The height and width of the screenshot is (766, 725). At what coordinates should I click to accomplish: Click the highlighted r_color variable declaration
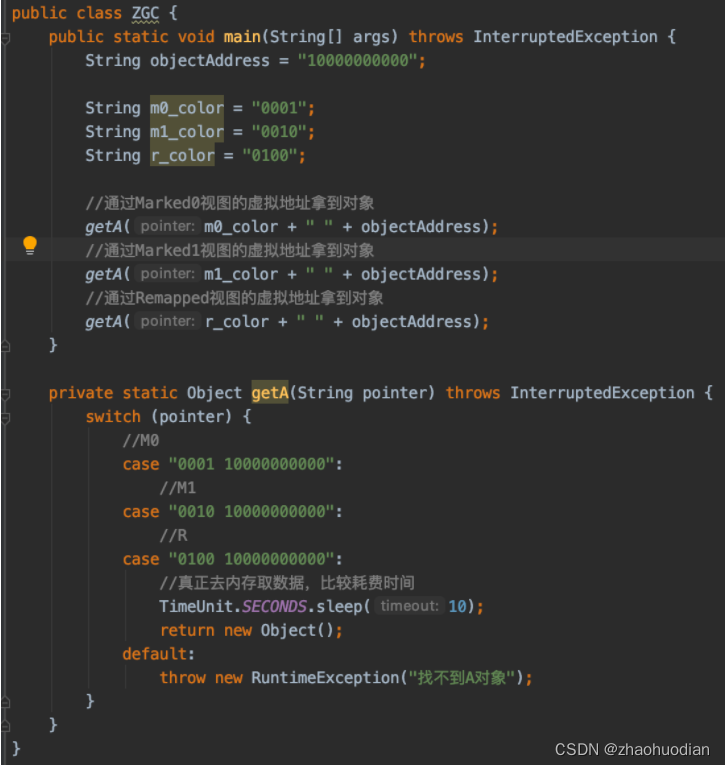(182, 155)
